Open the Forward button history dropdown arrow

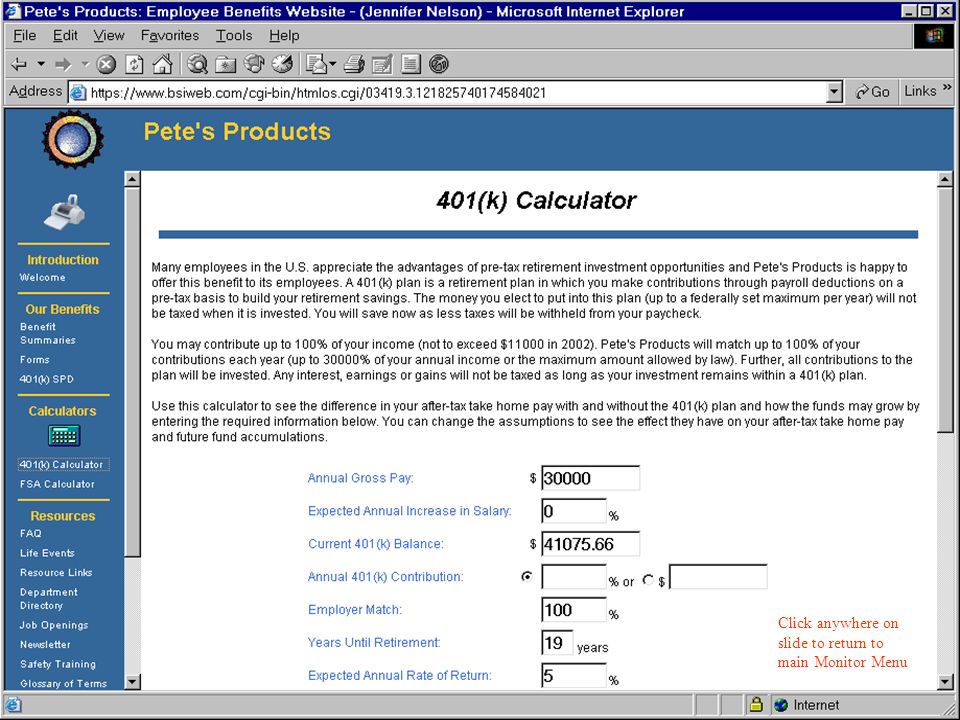coord(84,64)
